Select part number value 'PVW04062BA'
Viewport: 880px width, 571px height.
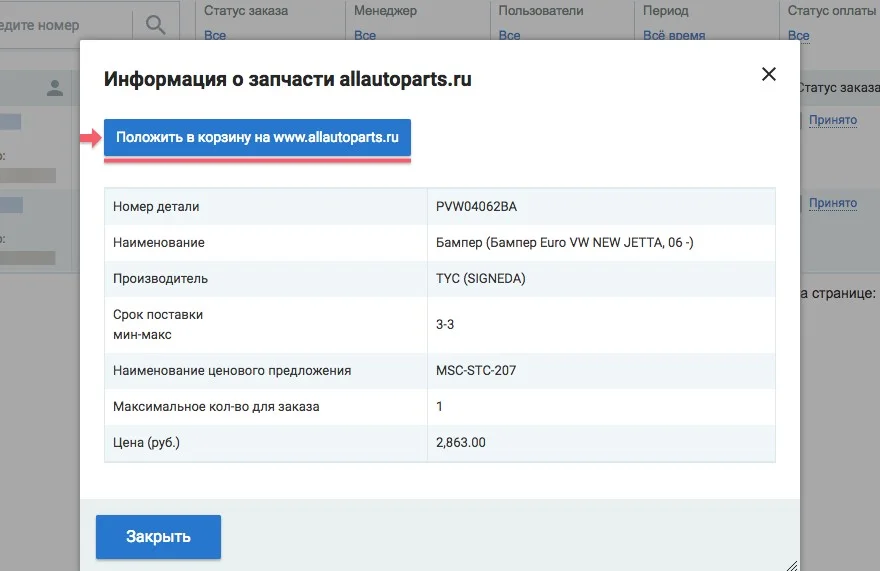coord(476,207)
